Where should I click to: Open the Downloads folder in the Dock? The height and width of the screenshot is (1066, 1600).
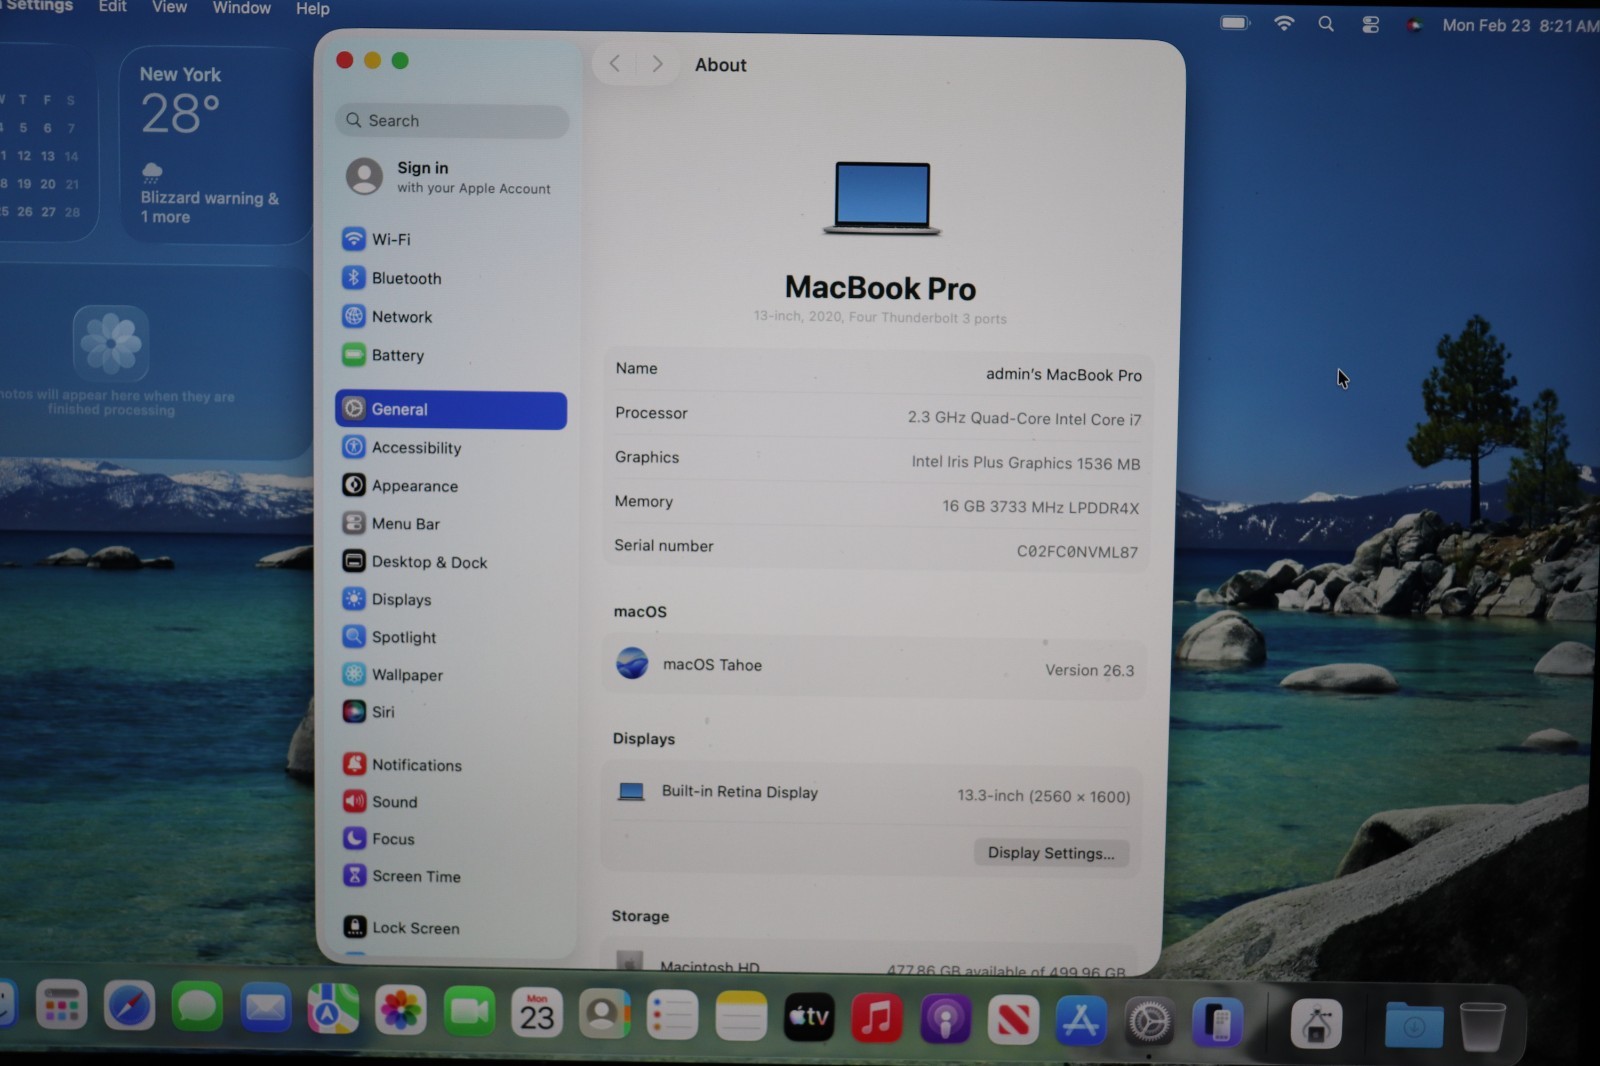pyautogui.click(x=1414, y=1024)
